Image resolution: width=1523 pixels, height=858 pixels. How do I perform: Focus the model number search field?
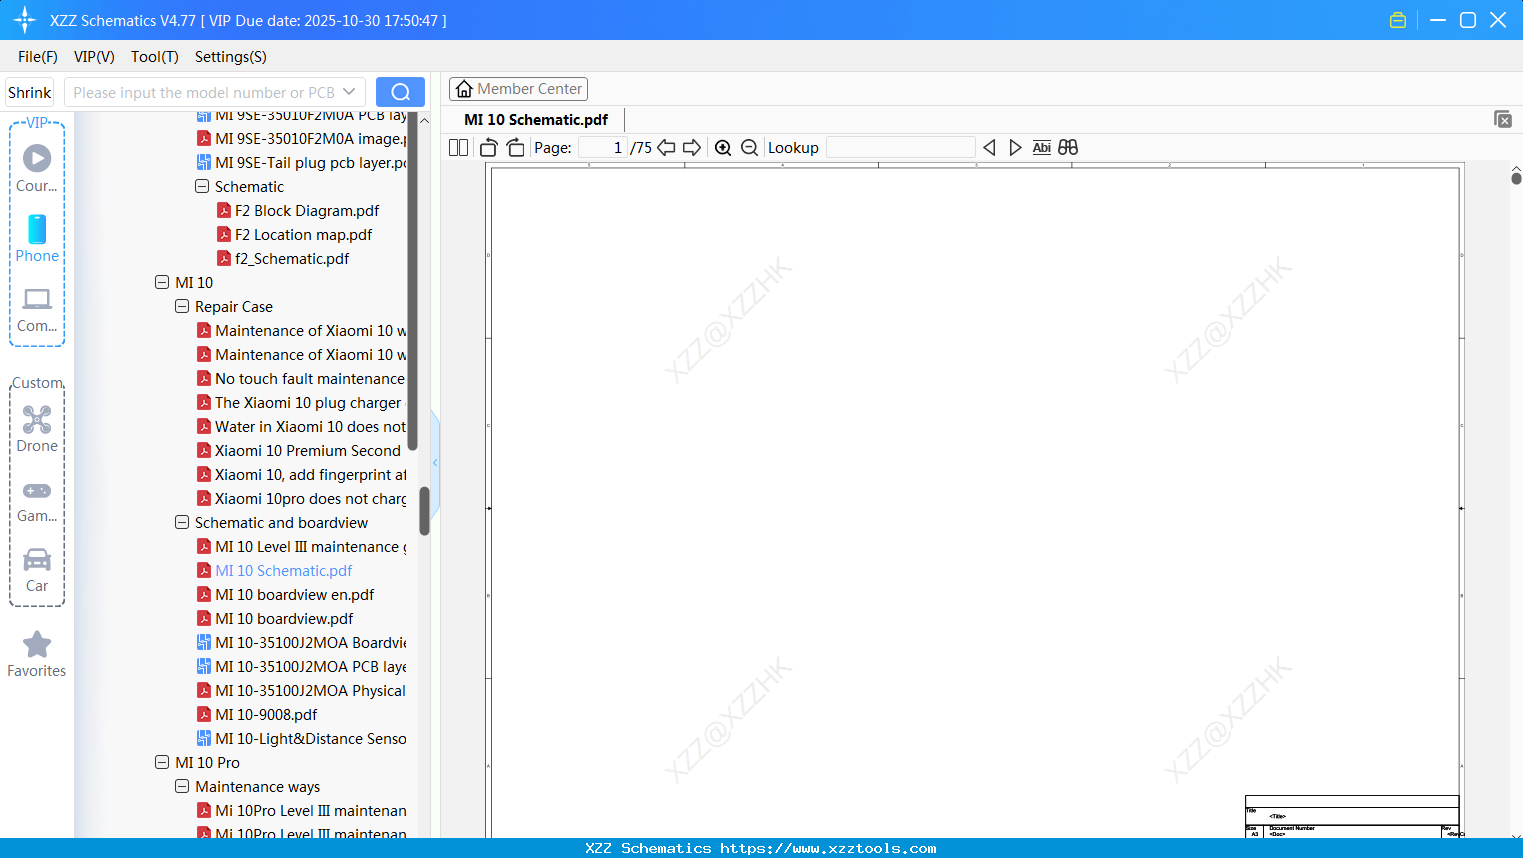point(204,92)
